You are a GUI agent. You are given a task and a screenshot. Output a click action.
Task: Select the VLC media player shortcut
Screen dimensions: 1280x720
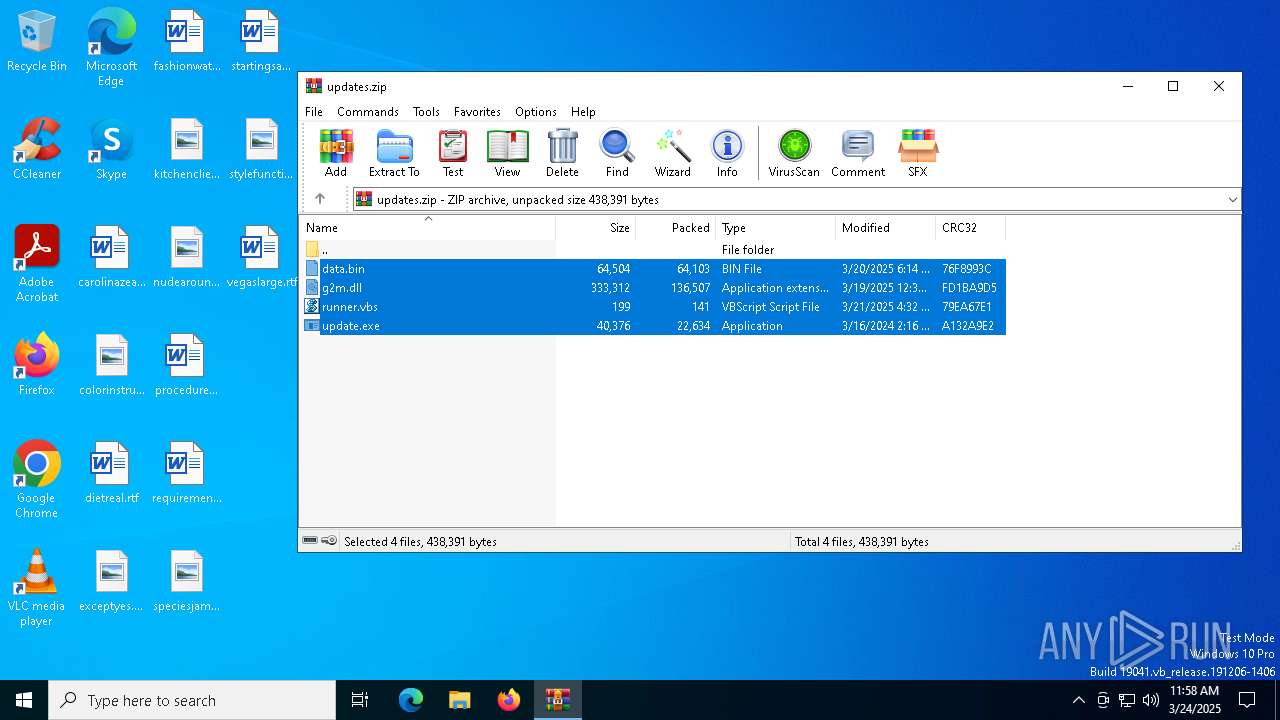pos(37,588)
